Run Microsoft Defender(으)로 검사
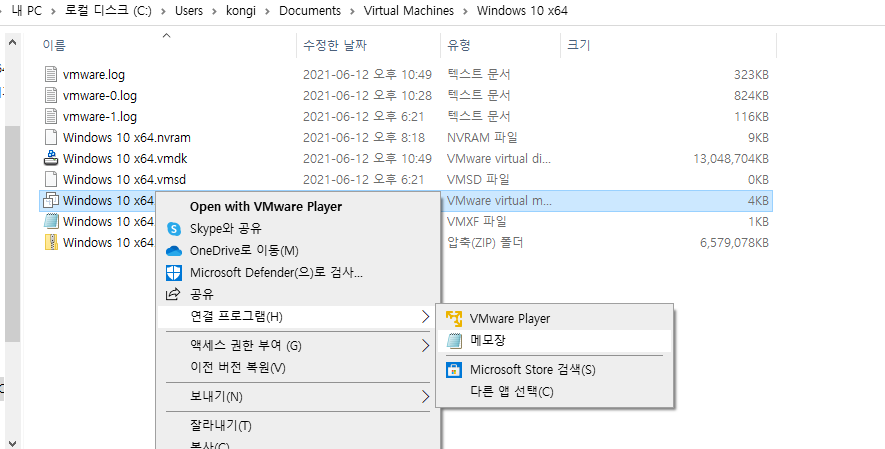 click(298, 273)
